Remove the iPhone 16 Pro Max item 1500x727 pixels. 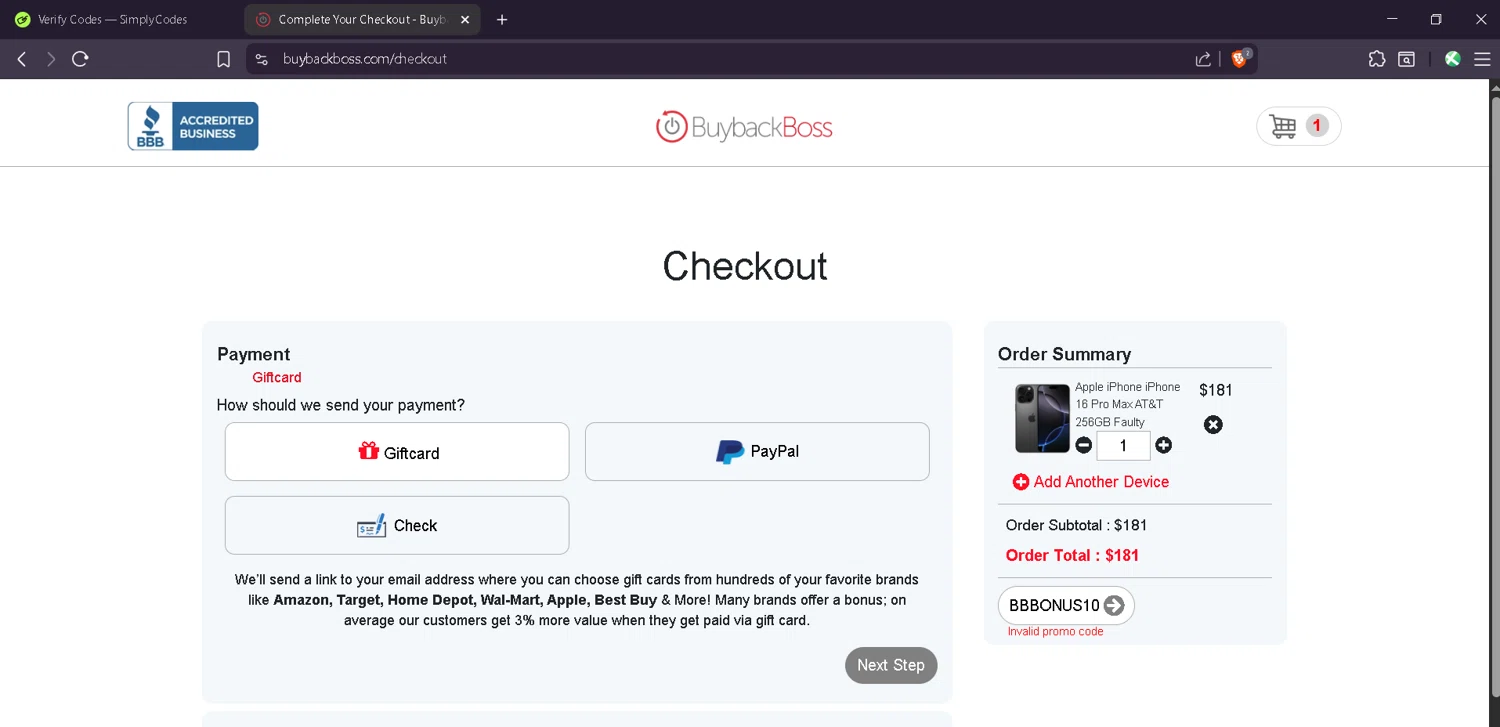pyautogui.click(x=1213, y=425)
